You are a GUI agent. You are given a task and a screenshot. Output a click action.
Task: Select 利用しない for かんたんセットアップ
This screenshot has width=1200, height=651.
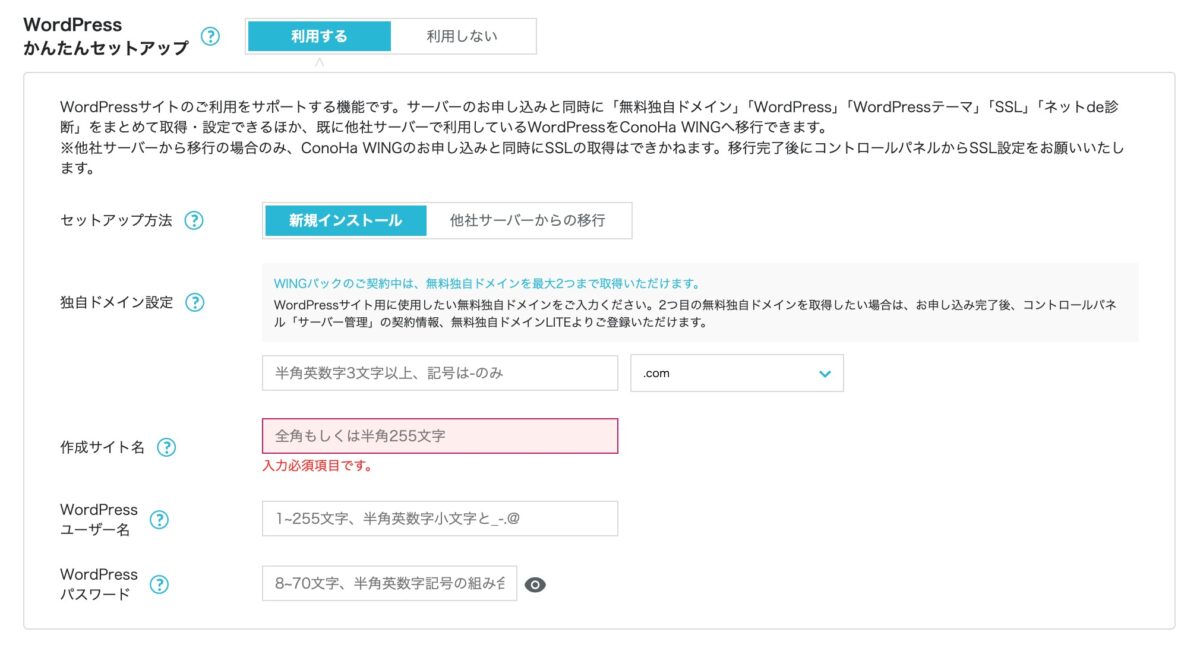tap(462, 36)
